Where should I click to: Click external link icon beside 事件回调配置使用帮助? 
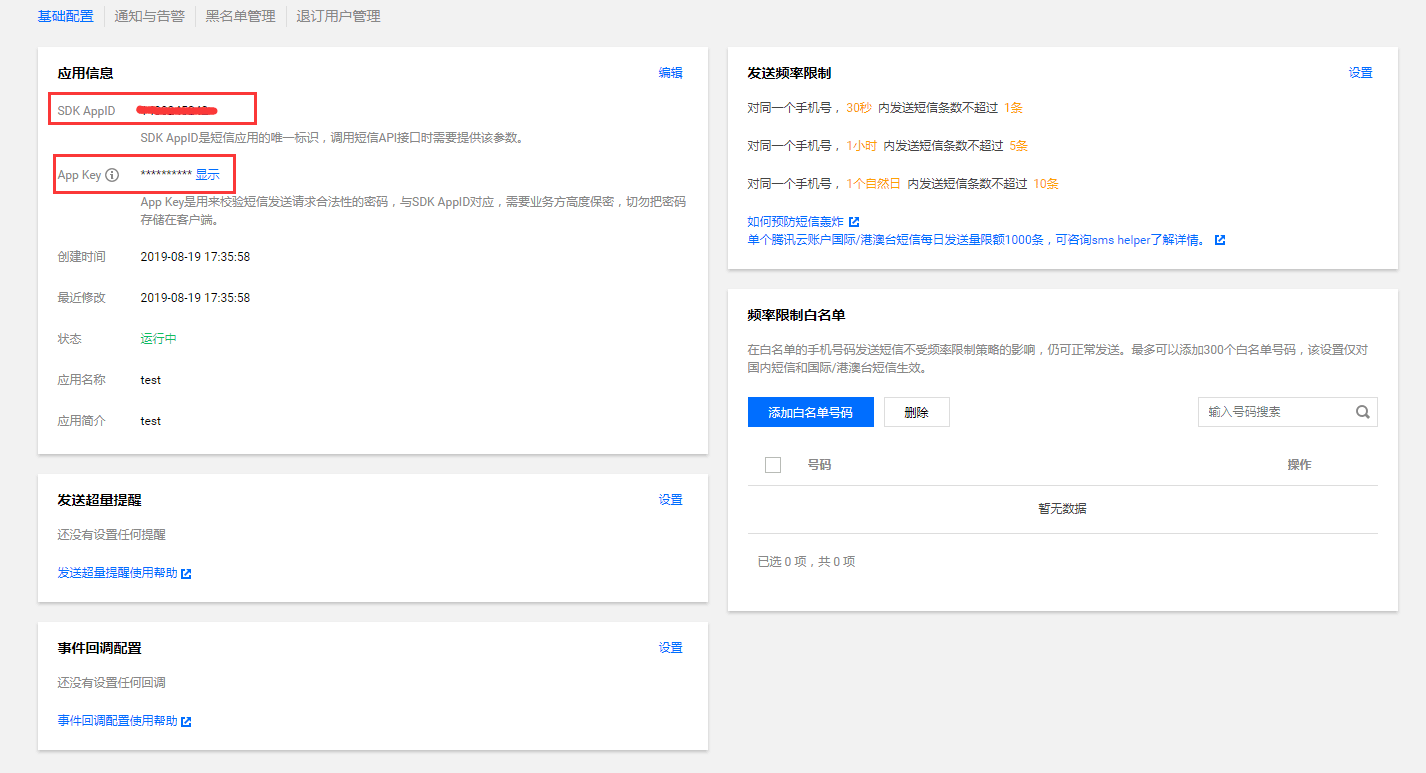[x=187, y=722]
